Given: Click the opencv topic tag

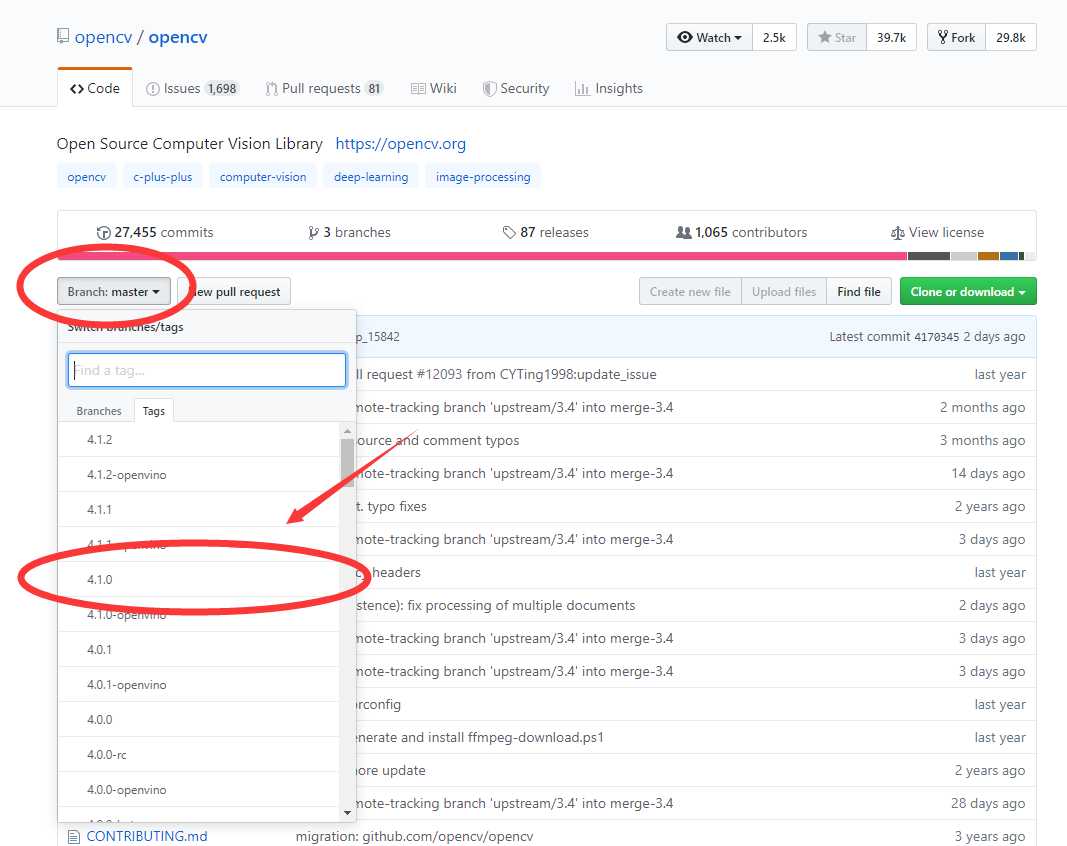Looking at the screenshot, I should 86,177.
